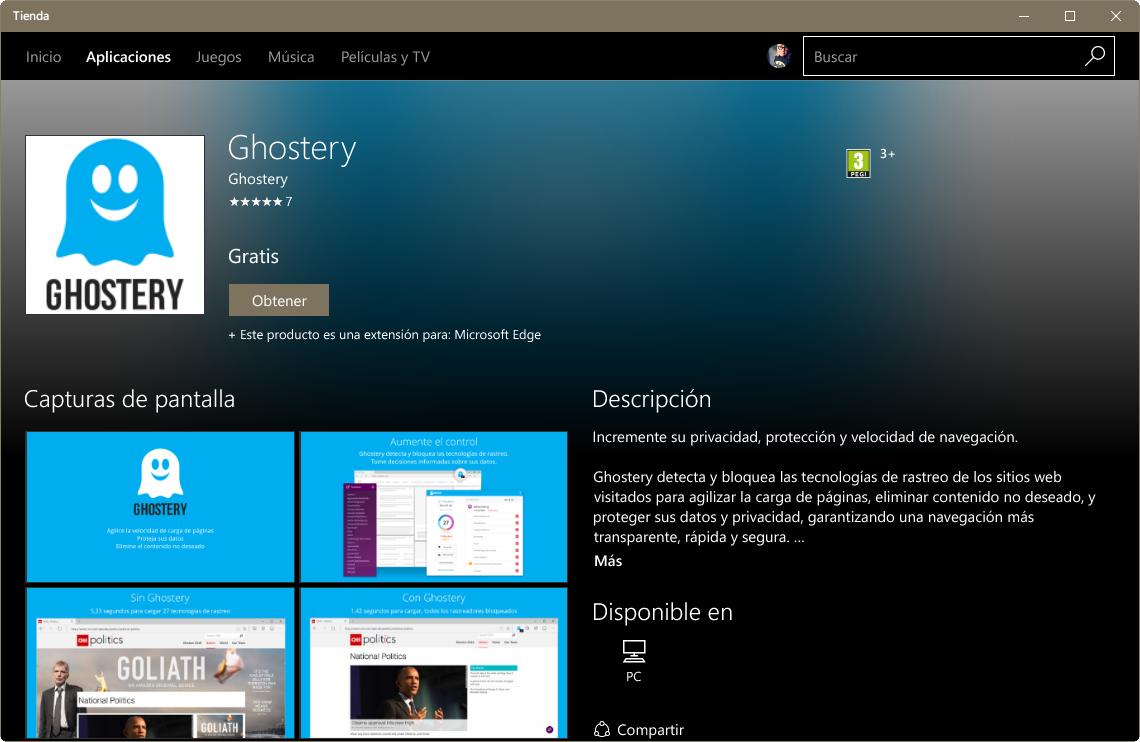
Task: Open the user profile avatar icon
Action: [x=778, y=56]
